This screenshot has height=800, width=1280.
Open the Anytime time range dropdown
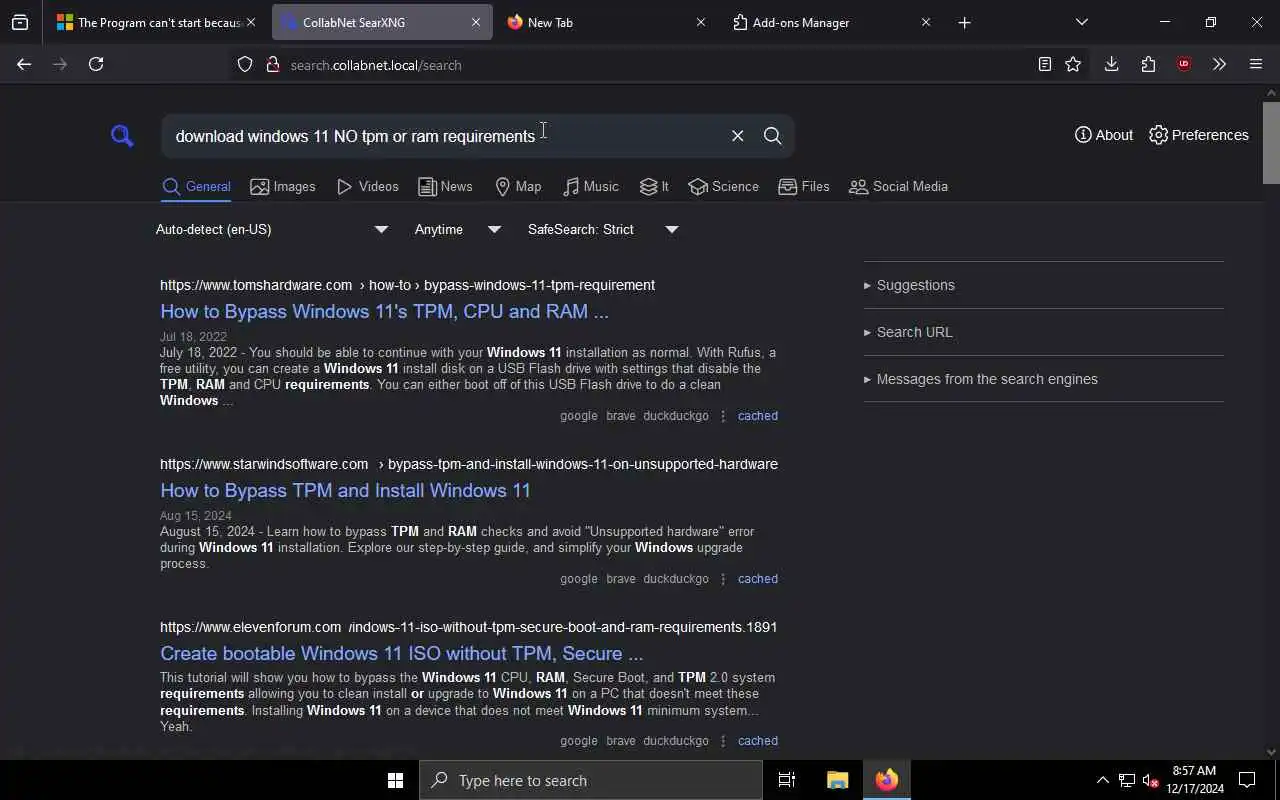[458, 230]
